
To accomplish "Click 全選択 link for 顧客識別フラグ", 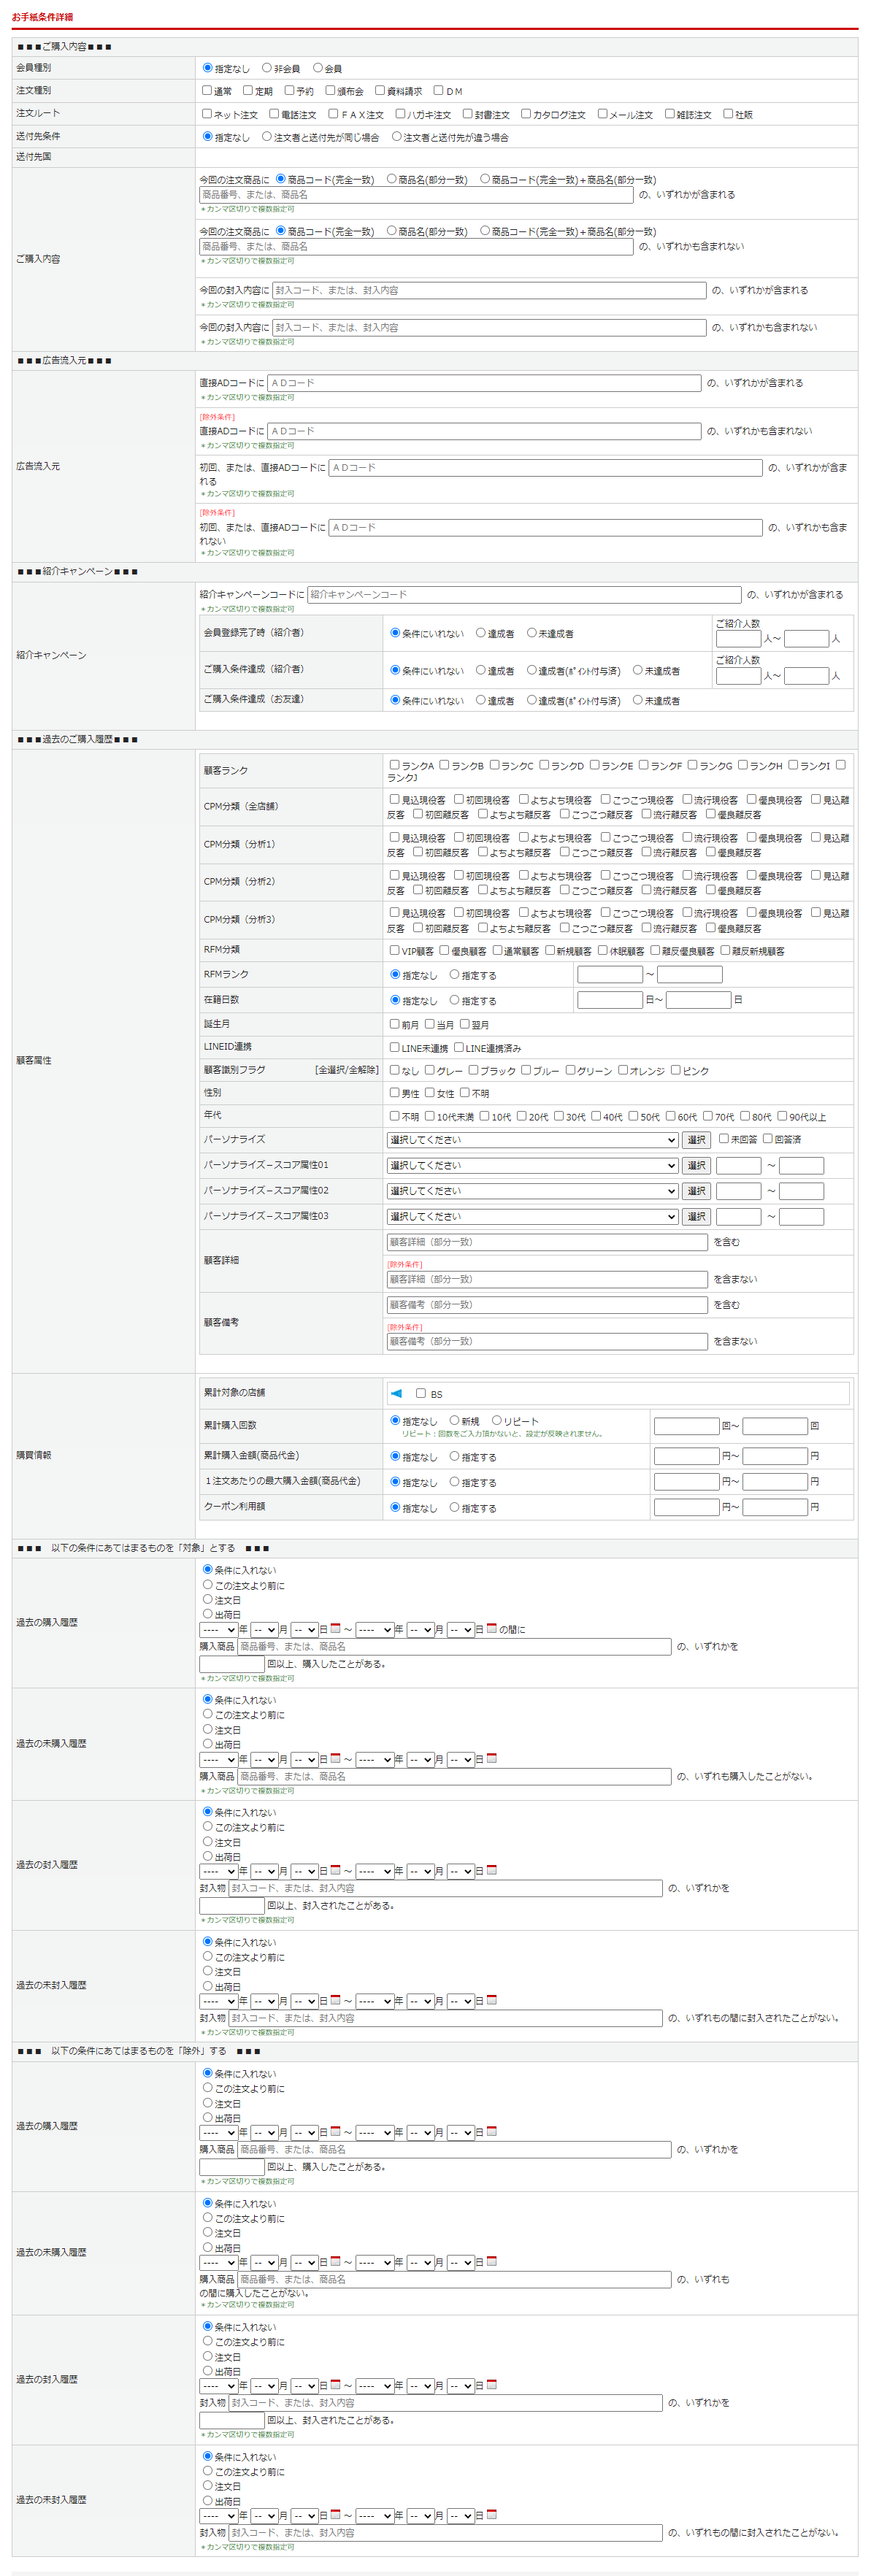I will [x=333, y=1070].
